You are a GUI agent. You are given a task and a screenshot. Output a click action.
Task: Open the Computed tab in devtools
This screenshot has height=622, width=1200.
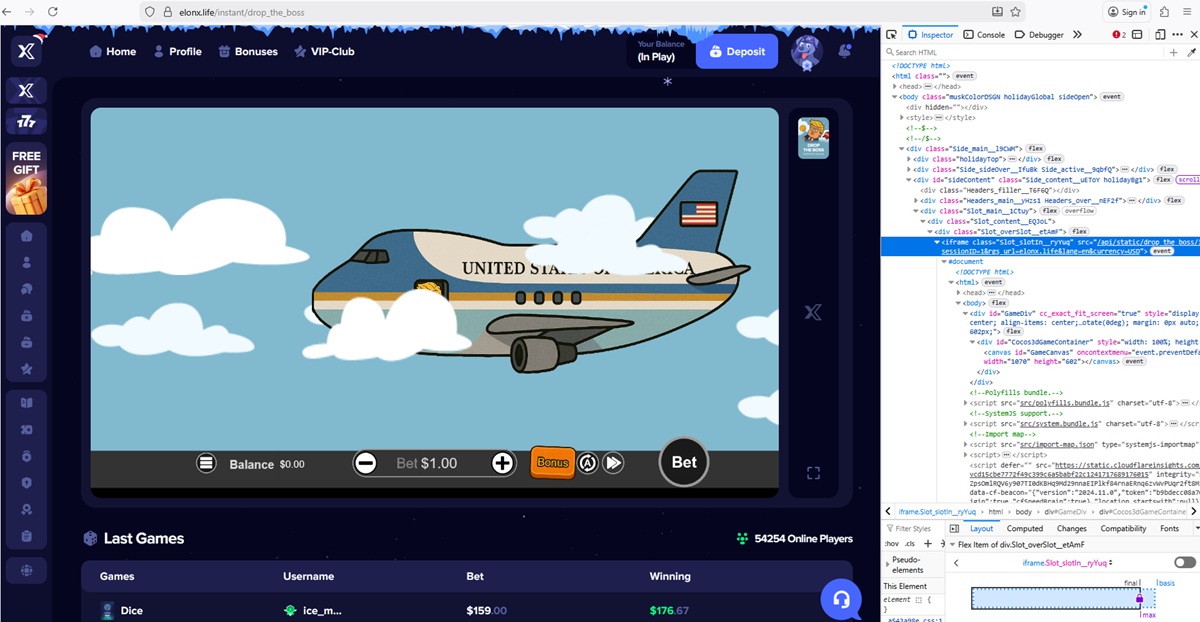point(1025,528)
